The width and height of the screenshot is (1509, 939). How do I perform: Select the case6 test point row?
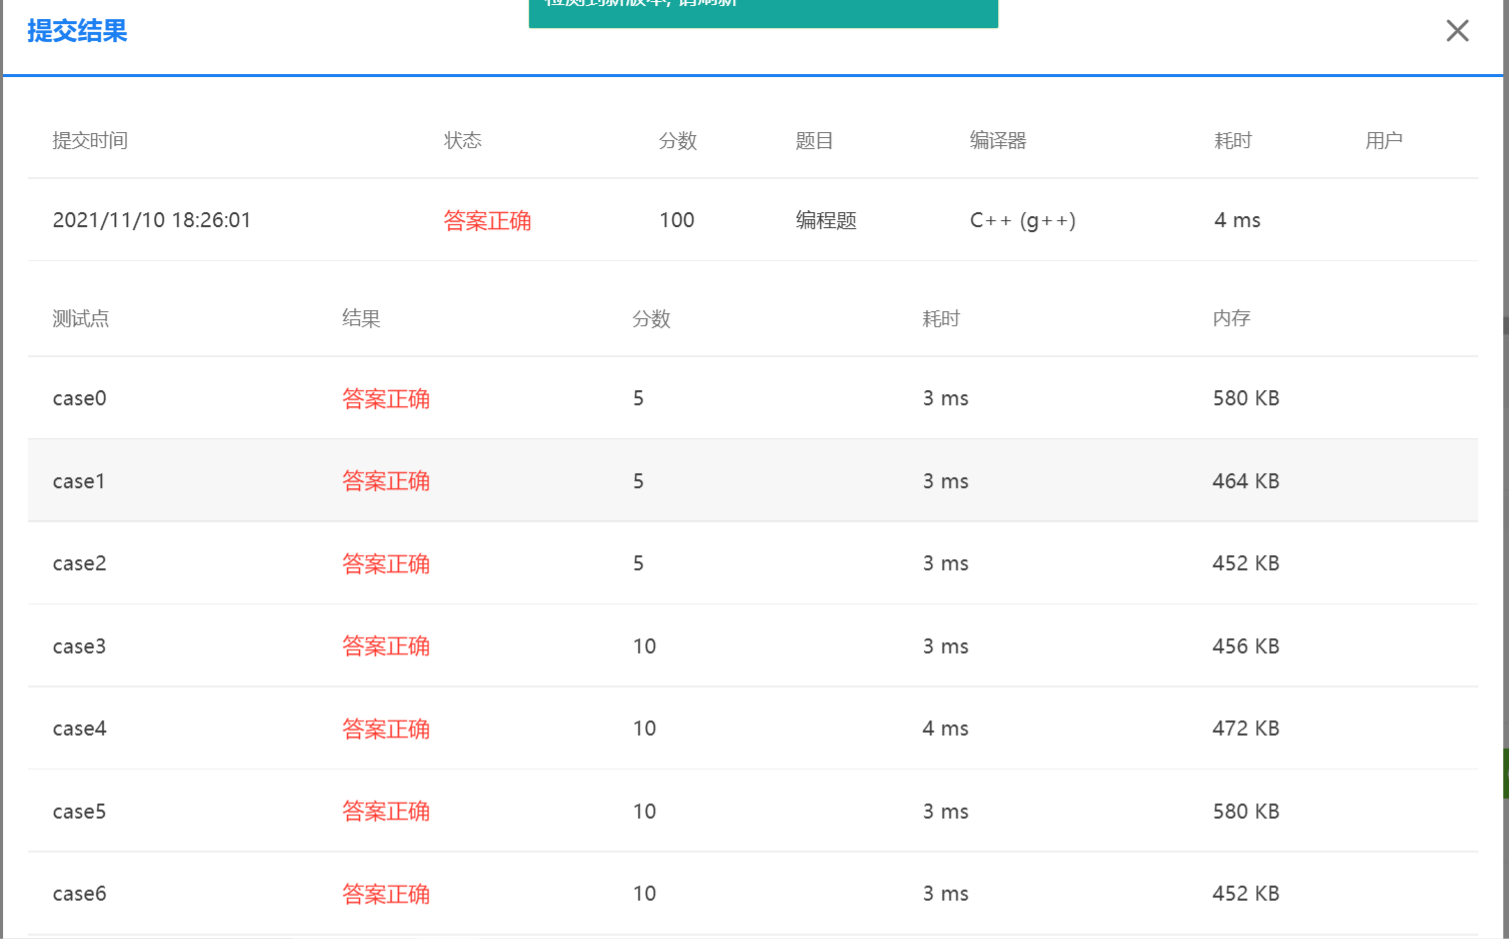pos(79,893)
